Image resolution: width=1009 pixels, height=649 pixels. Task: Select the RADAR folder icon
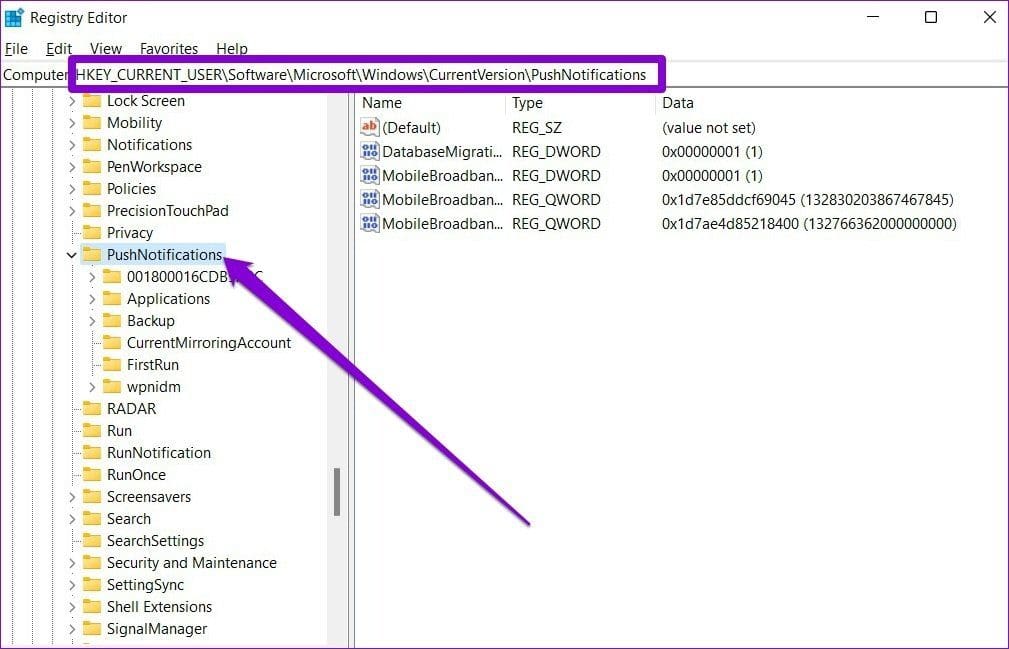coord(92,409)
